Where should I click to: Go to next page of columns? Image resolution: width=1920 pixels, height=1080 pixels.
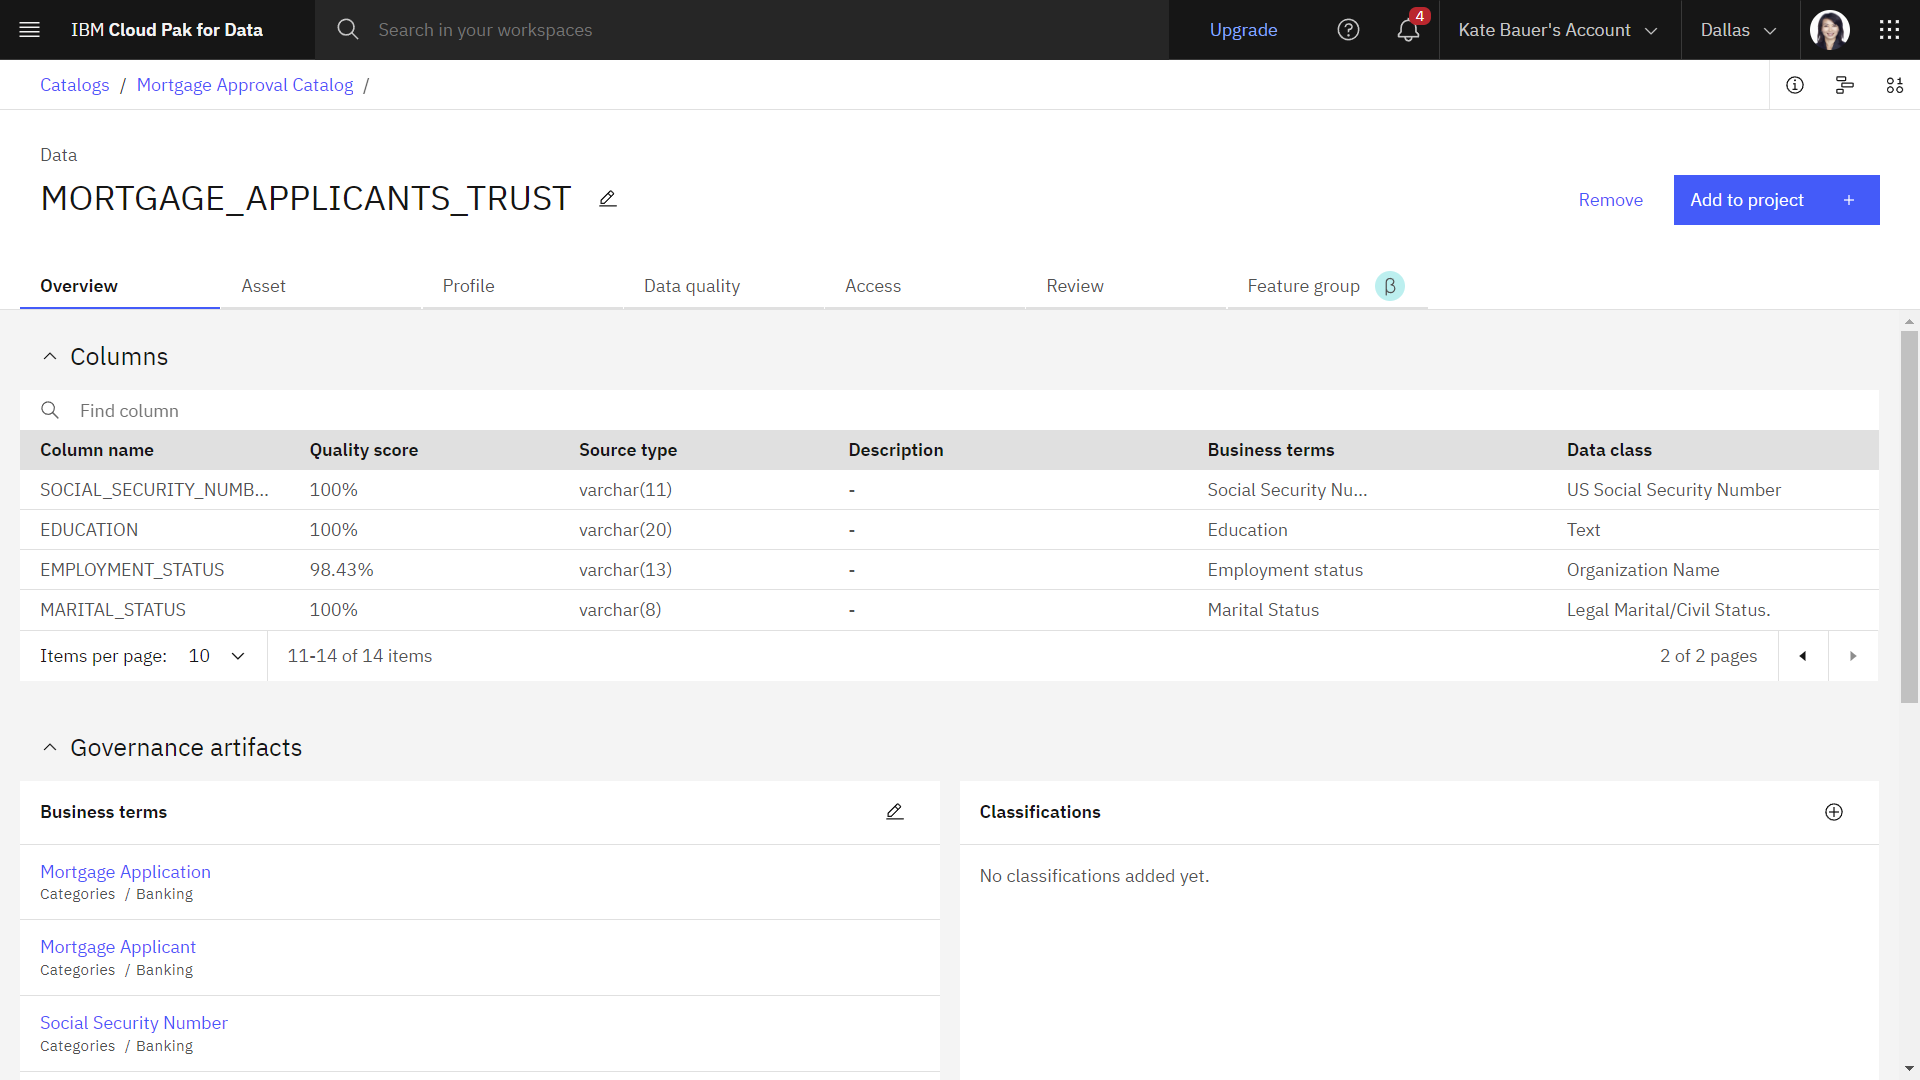[x=1853, y=656]
